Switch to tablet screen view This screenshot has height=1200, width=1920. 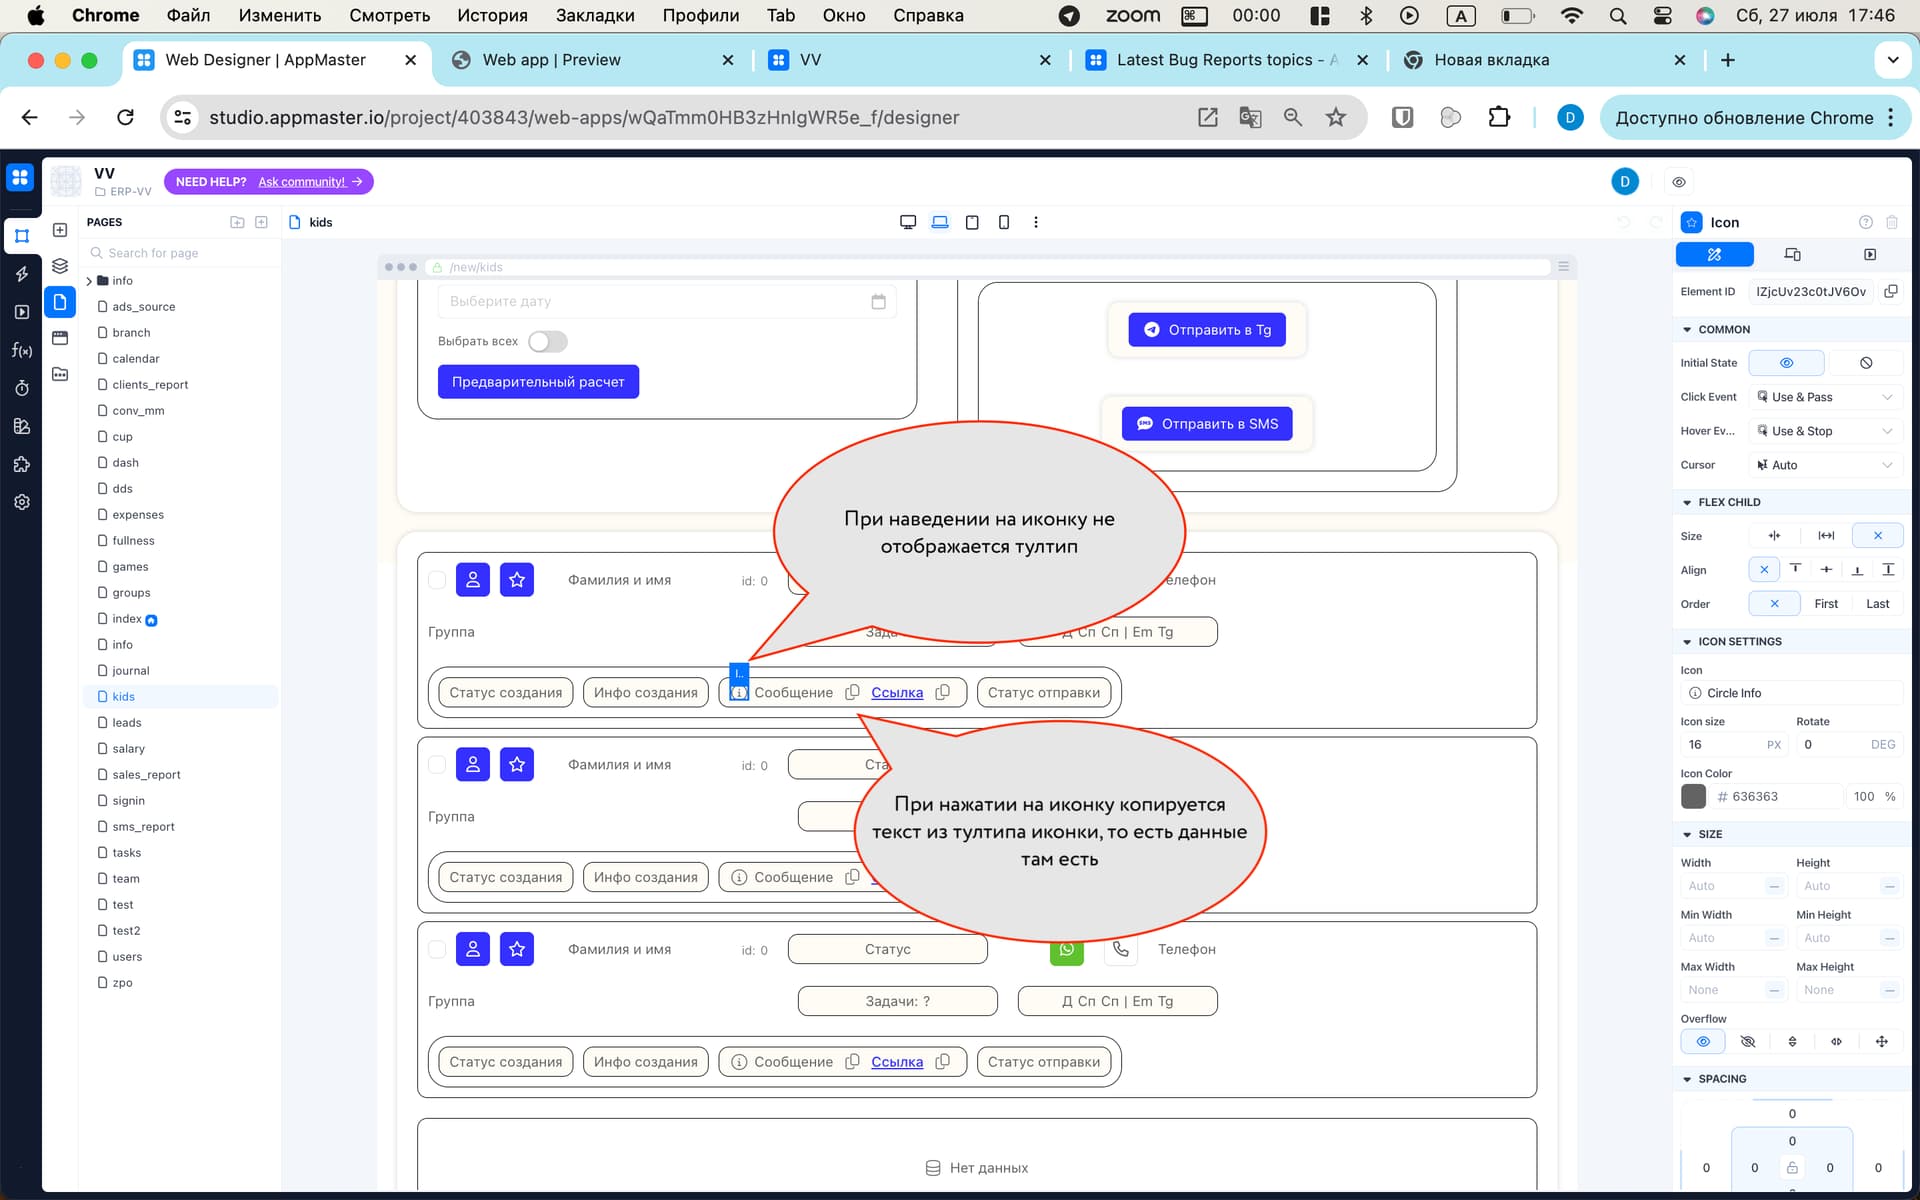point(972,222)
